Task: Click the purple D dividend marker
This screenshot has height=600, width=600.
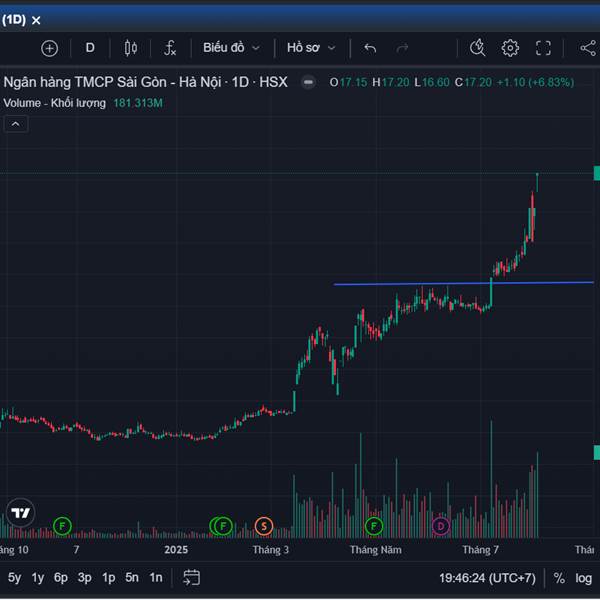Action: [440, 527]
